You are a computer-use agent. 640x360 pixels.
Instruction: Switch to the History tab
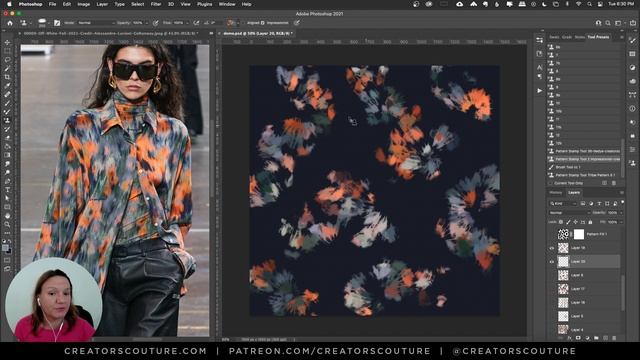pos(556,193)
